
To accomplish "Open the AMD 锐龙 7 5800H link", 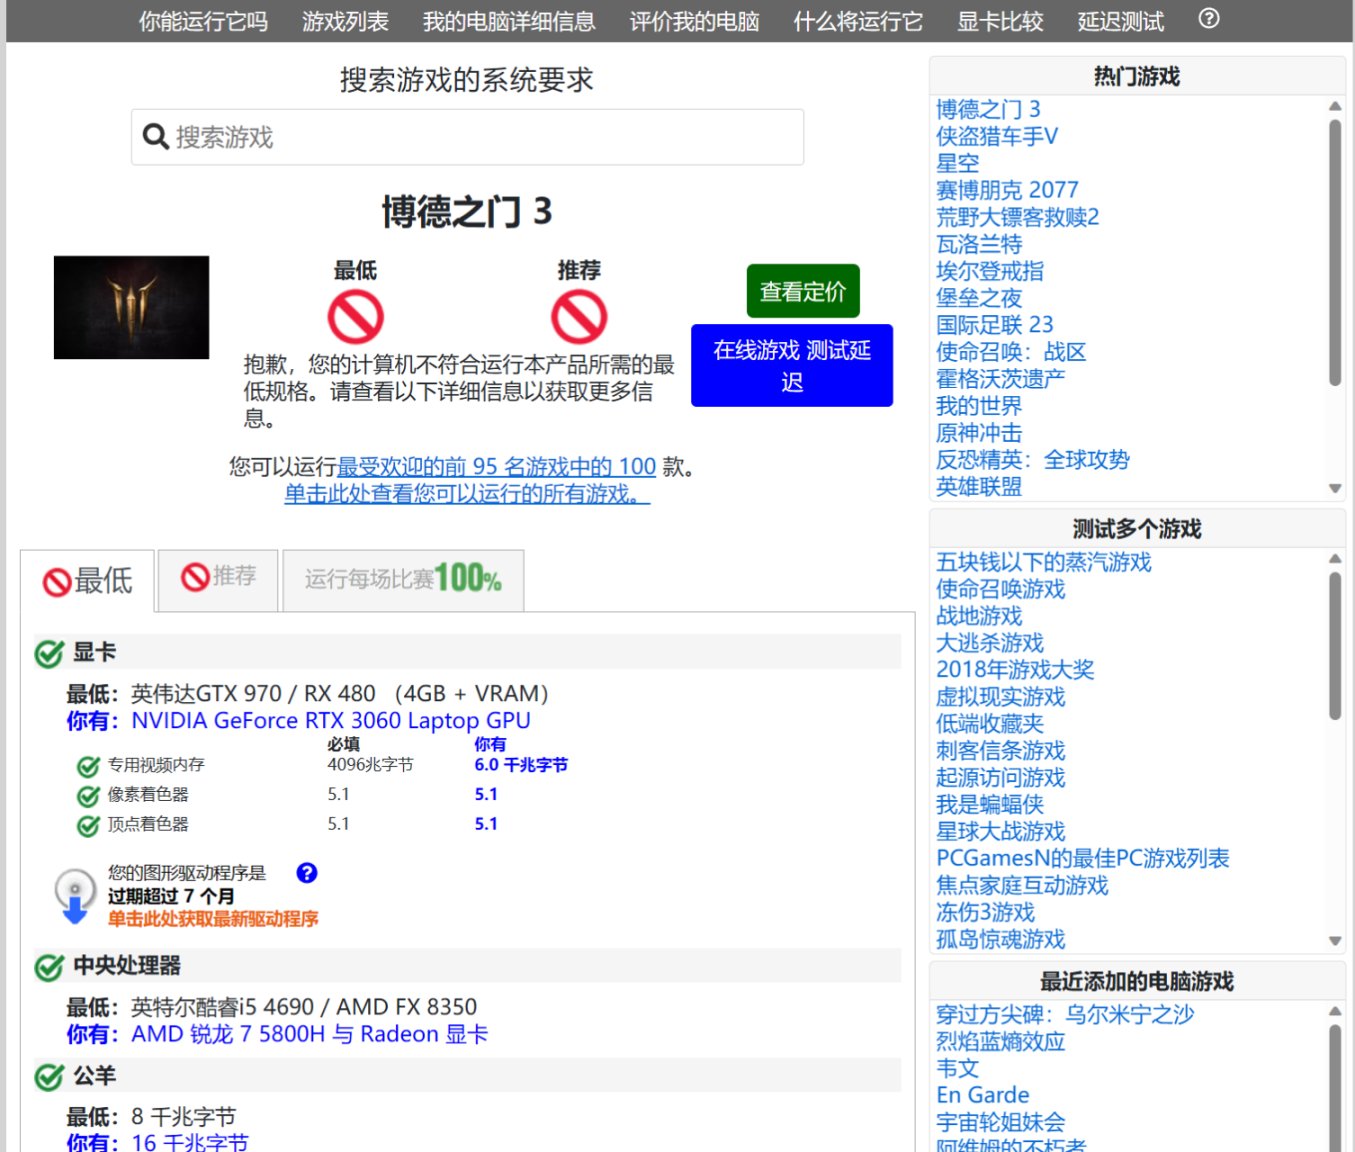I will [x=310, y=1033].
